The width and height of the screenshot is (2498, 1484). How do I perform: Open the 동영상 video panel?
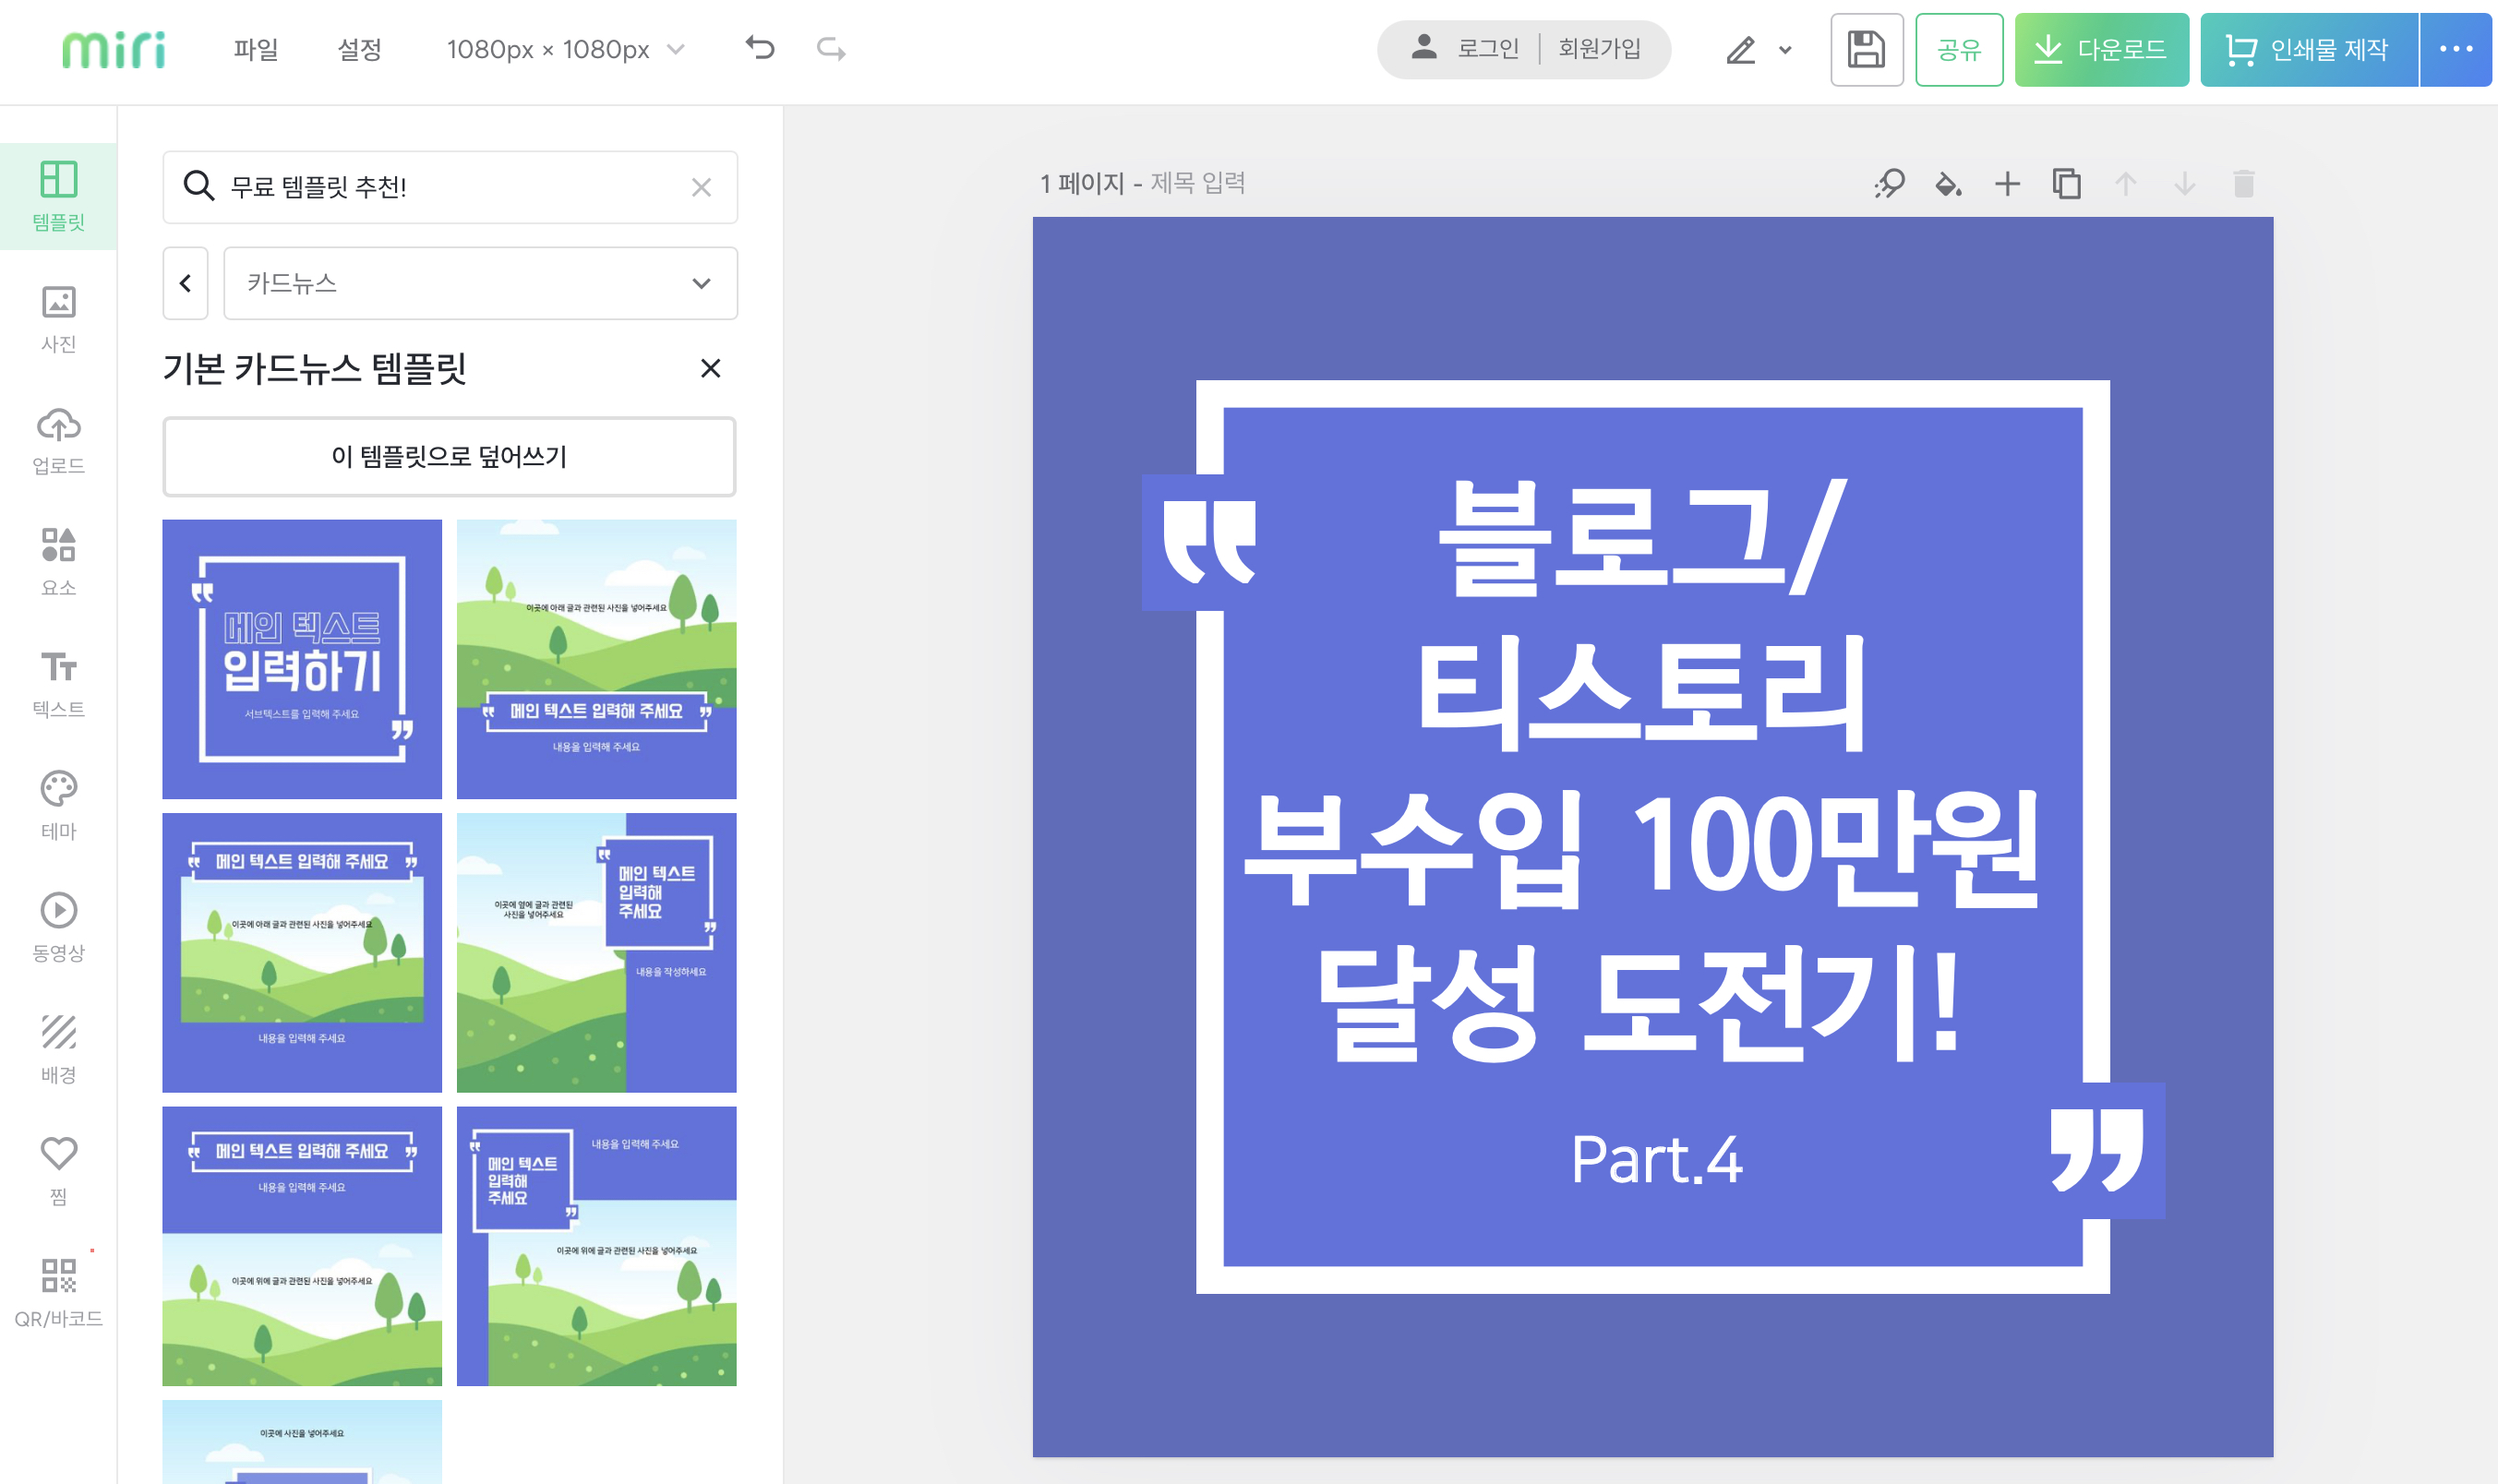58,928
